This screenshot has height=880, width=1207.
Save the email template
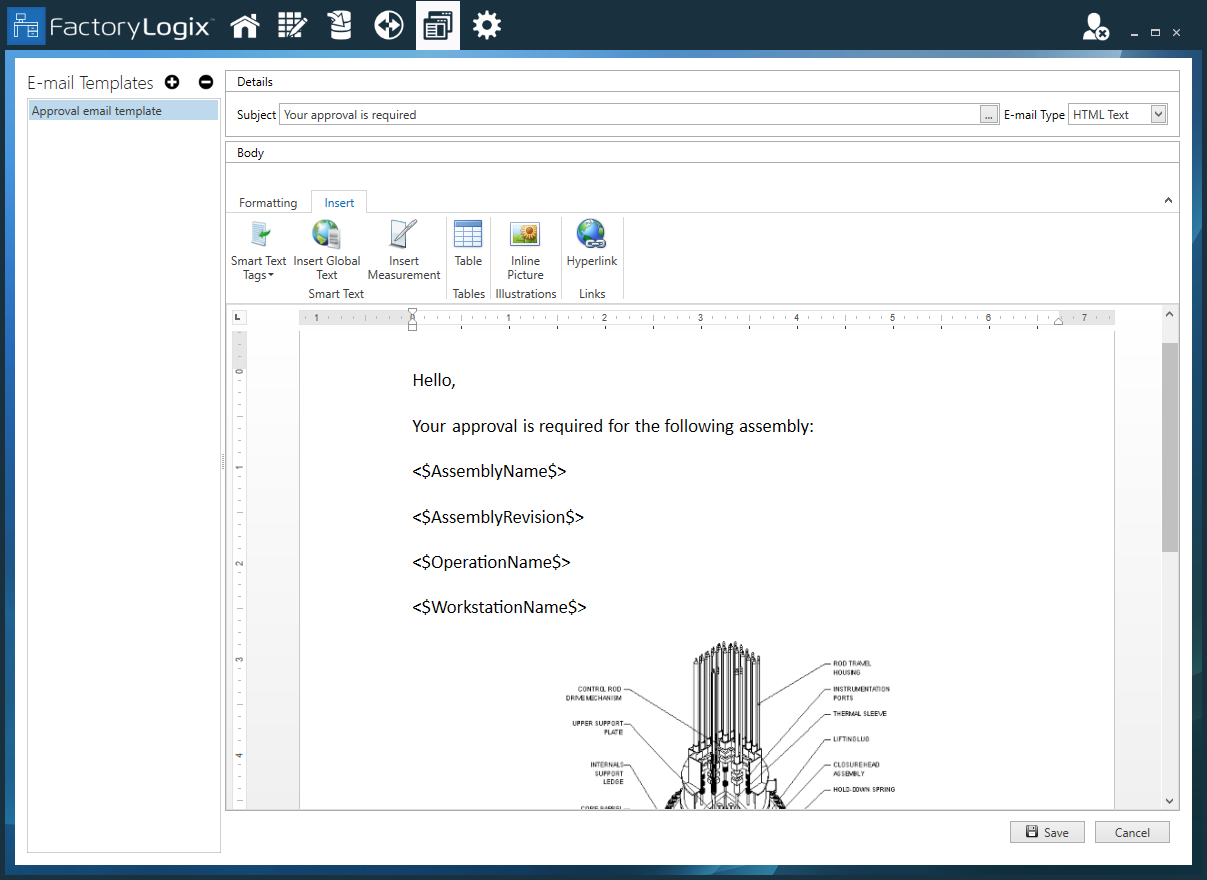(x=1047, y=832)
